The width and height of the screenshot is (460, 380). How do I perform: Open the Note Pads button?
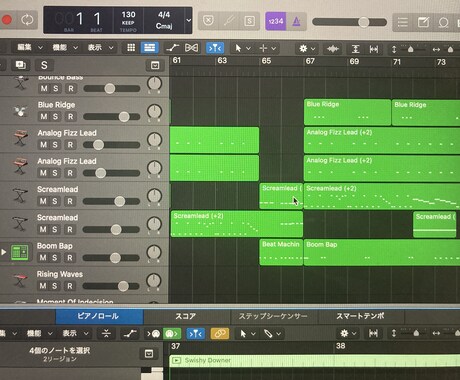tap(423, 22)
